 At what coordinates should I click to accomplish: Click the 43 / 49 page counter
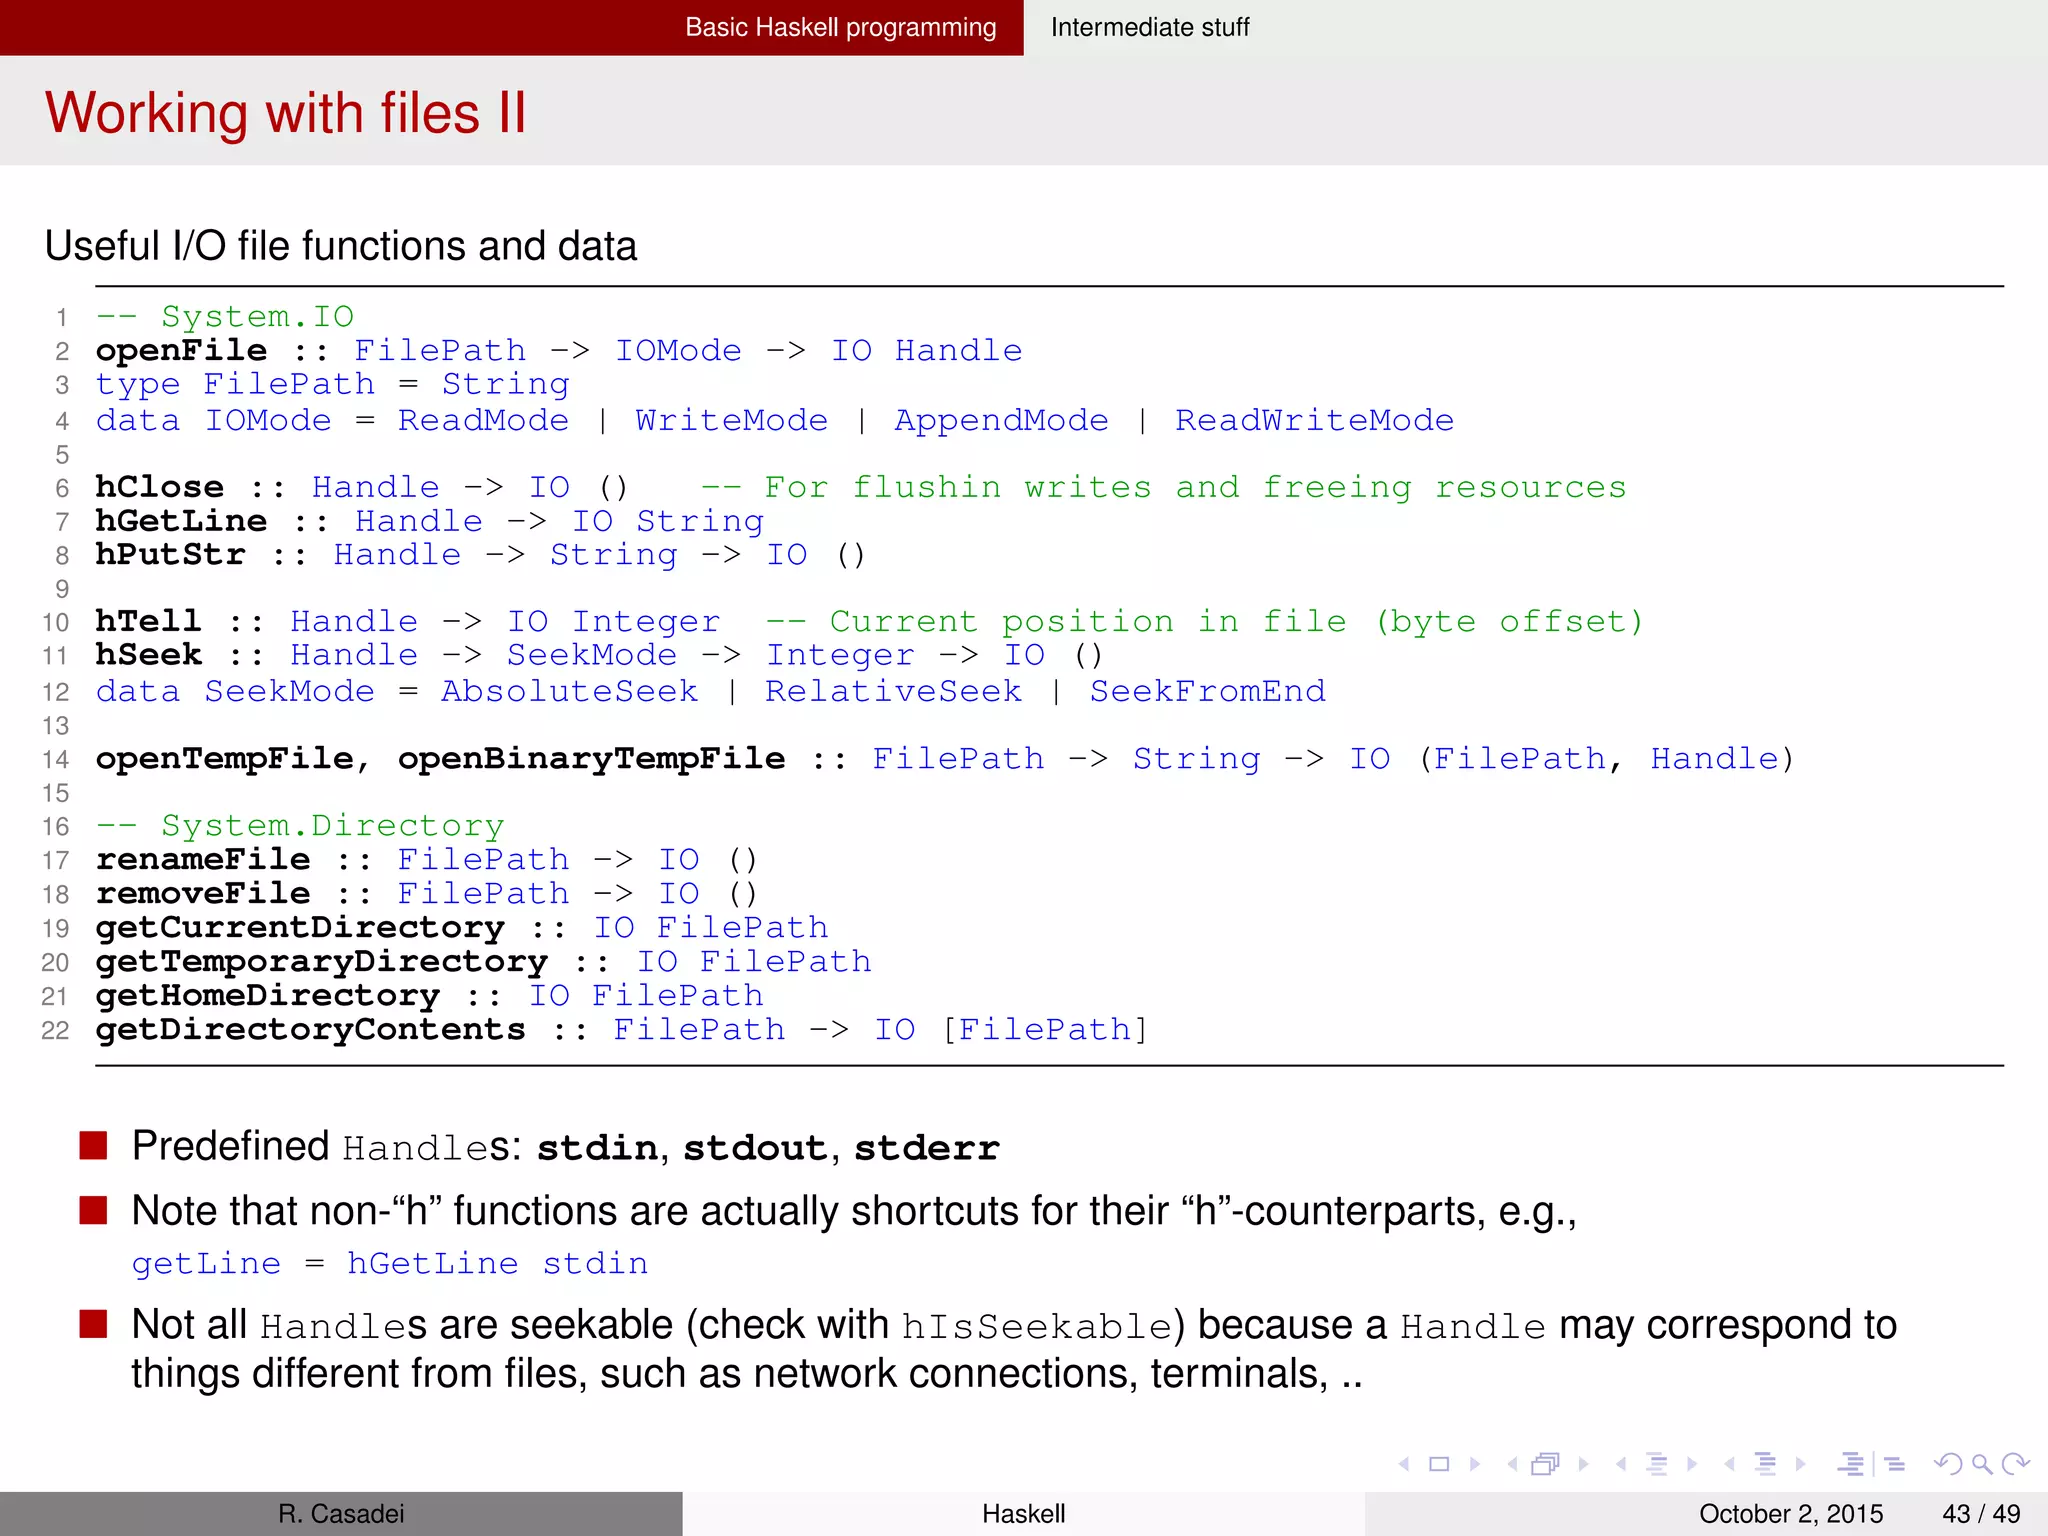coord(1981,1514)
